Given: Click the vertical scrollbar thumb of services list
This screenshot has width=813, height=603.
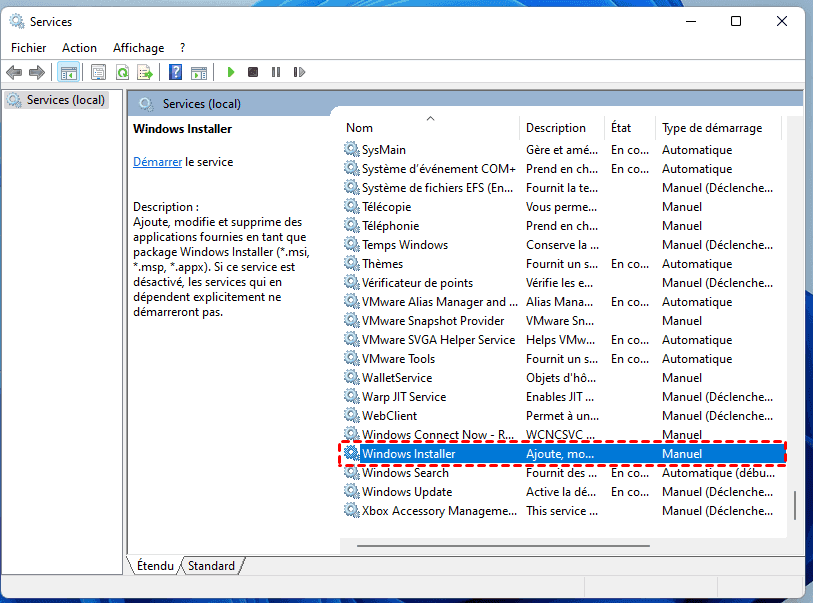Looking at the screenshot, I should coord(795,505).
